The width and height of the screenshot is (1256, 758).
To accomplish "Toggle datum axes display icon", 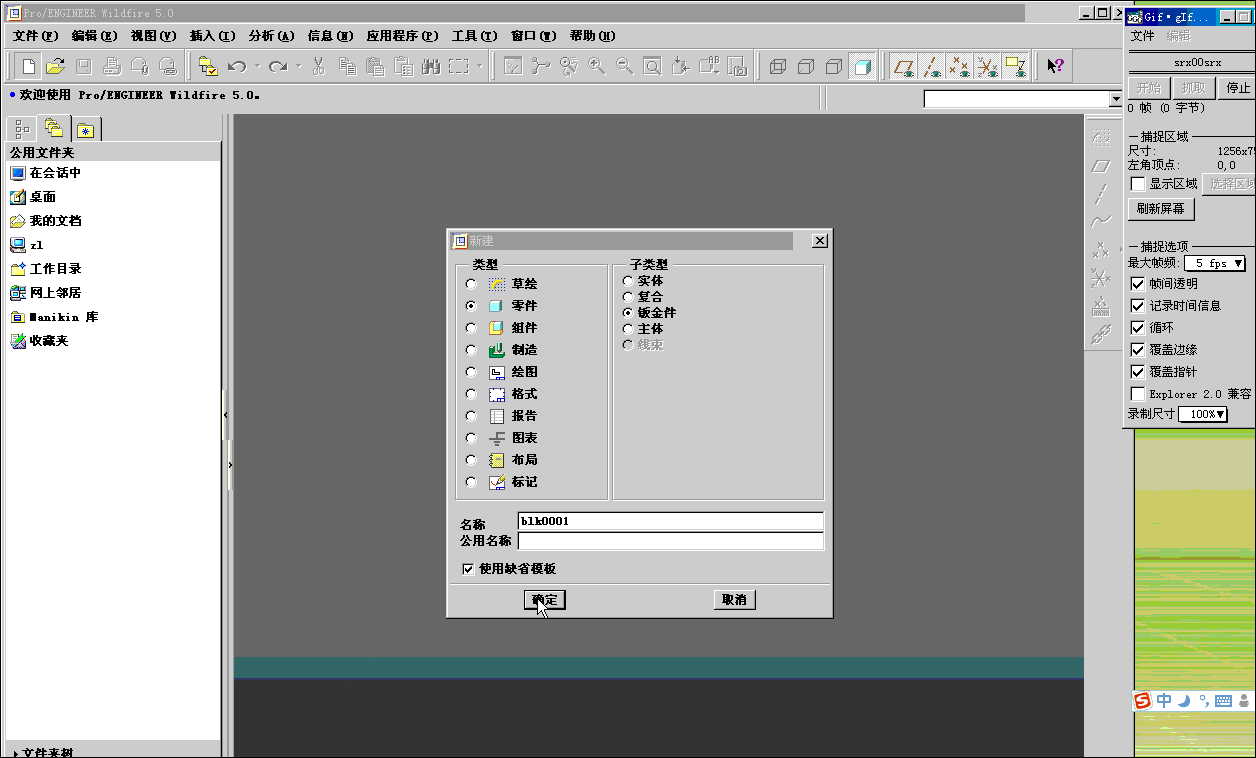I will (x=932, y=66).
